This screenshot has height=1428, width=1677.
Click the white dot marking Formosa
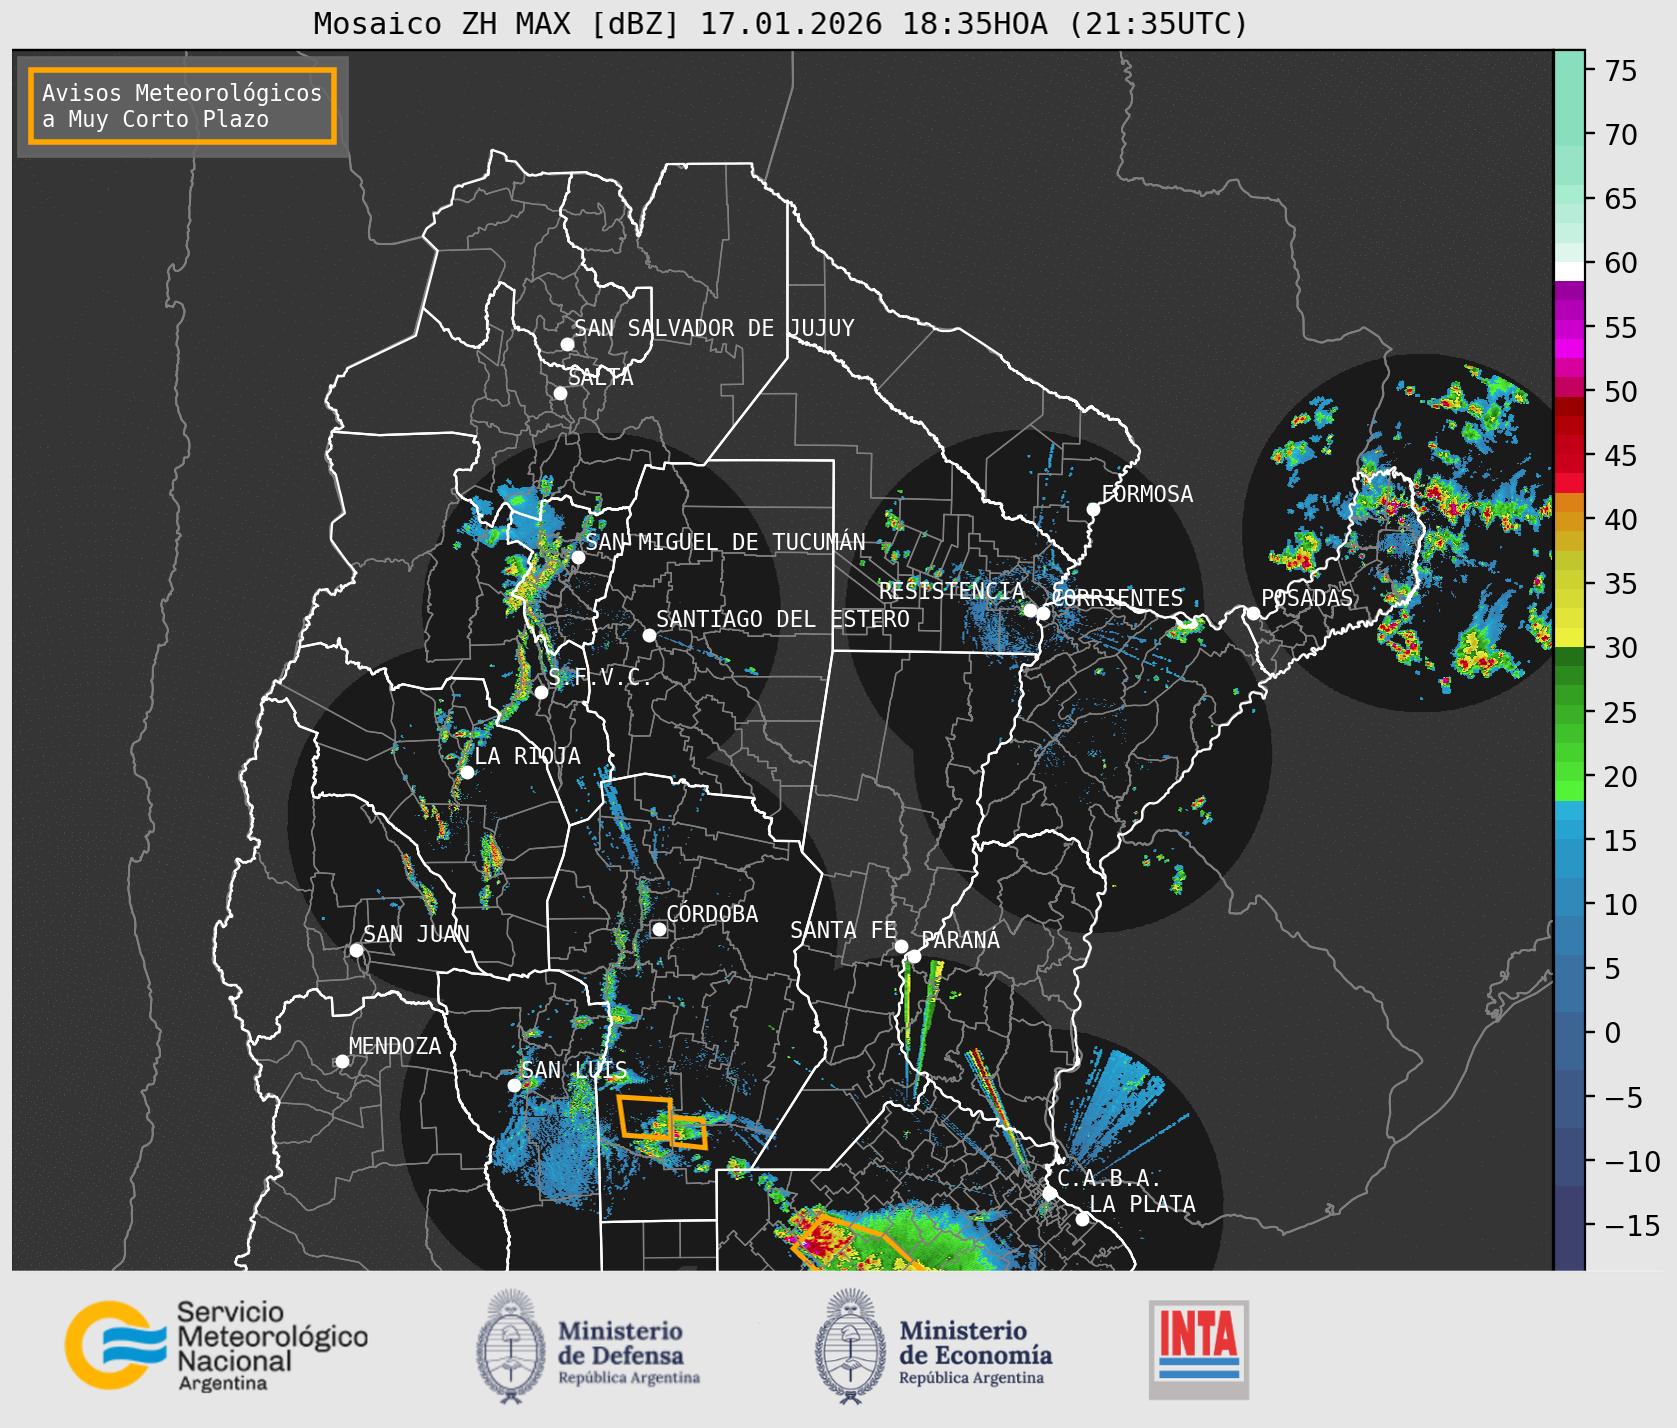click(1093, 510)
